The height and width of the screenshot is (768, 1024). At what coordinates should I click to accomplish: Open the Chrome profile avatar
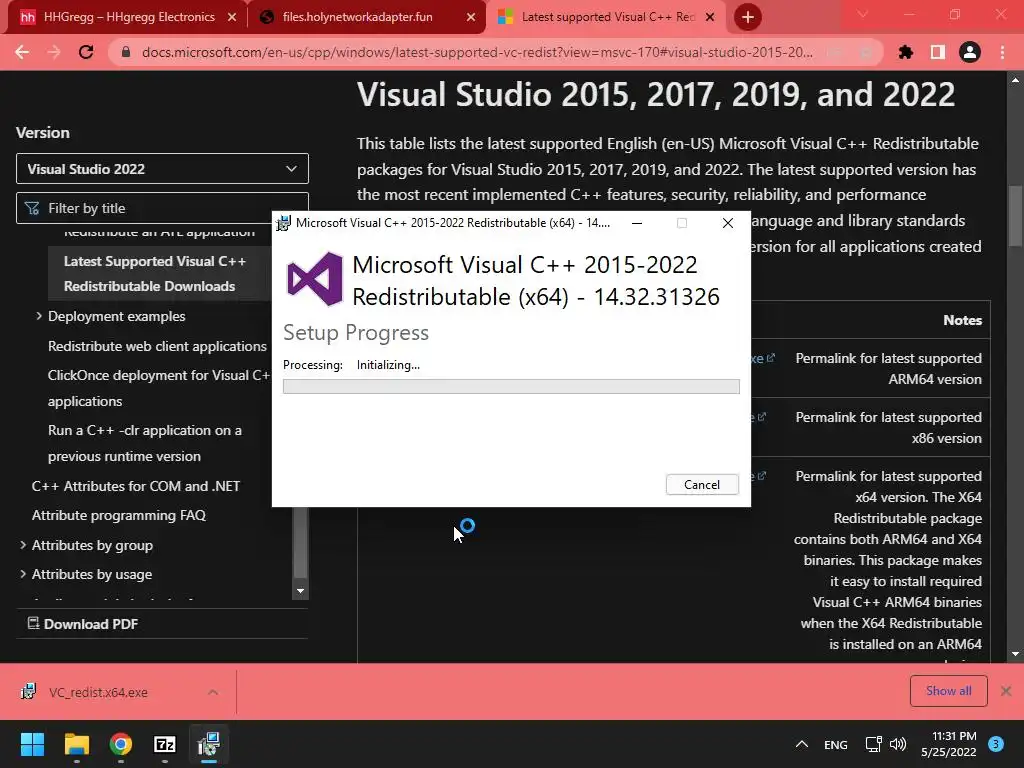970,52
